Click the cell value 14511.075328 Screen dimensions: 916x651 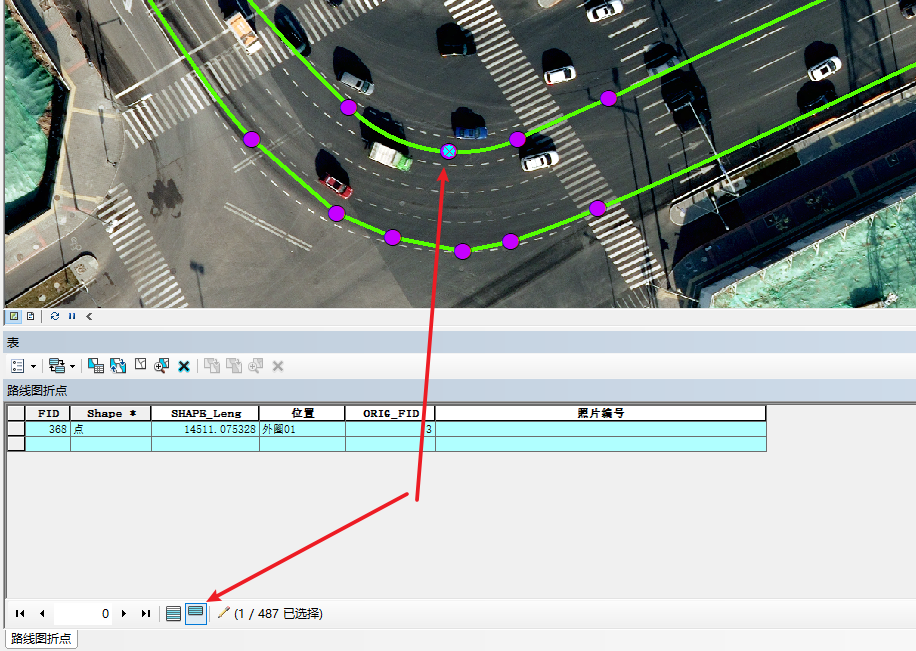coord(206,429)
